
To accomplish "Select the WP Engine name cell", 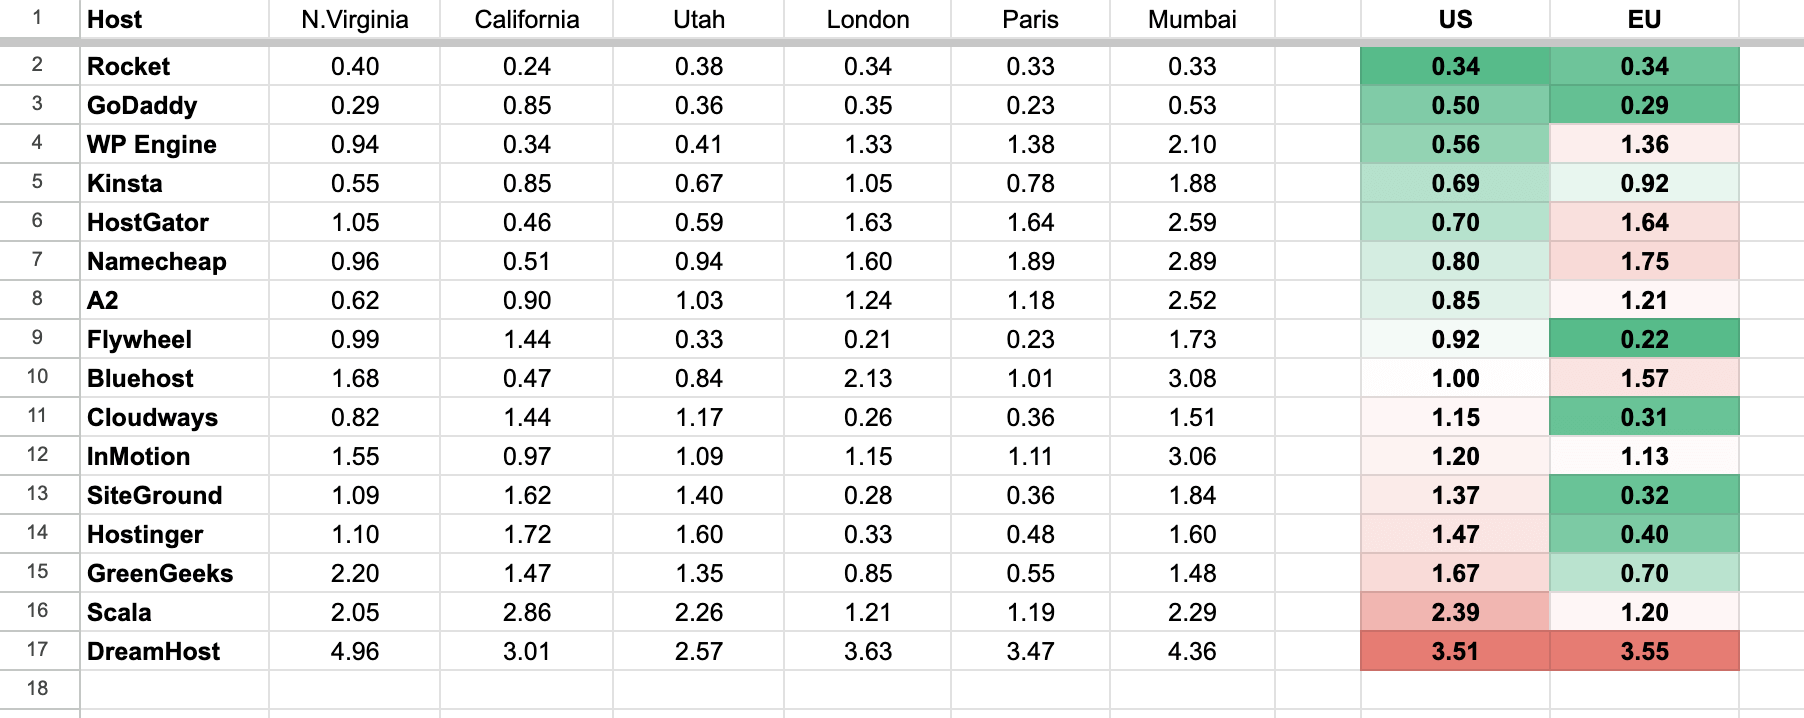I will click(x=174, y=144).
